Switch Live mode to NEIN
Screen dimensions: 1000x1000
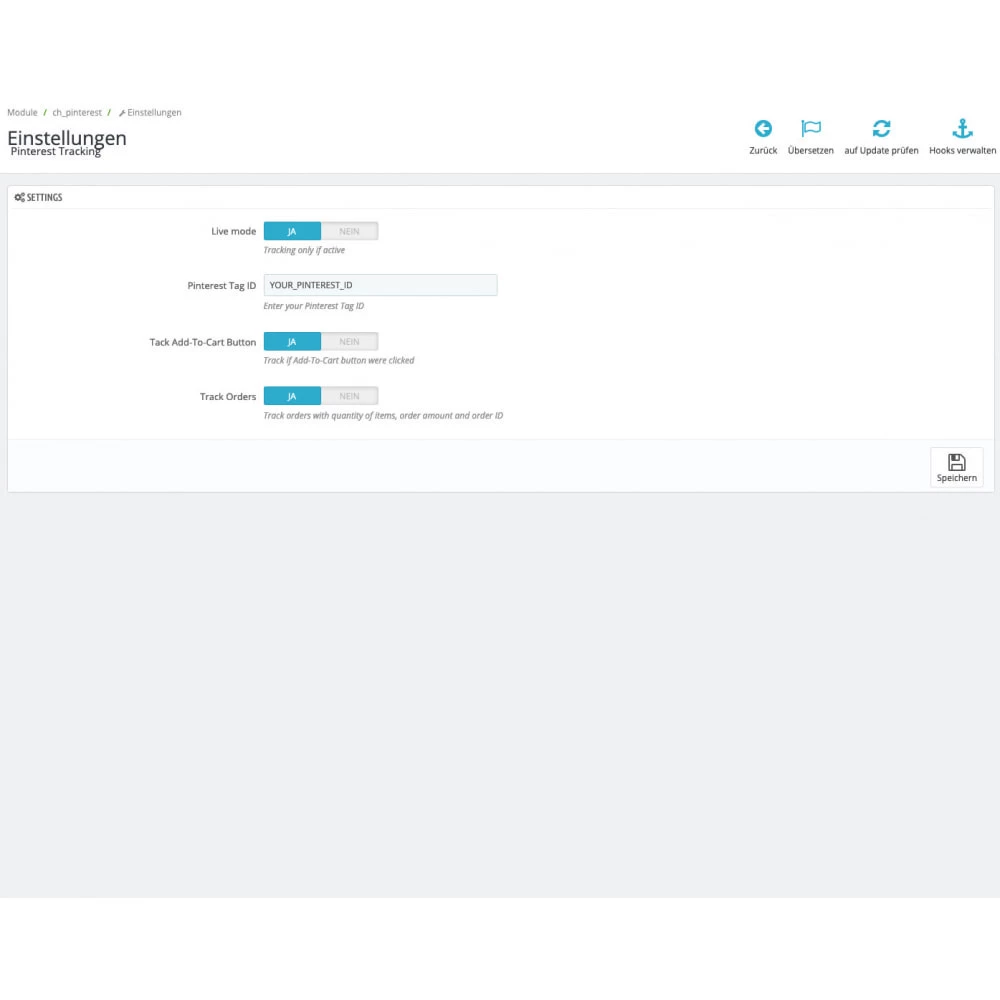(349, 231)
